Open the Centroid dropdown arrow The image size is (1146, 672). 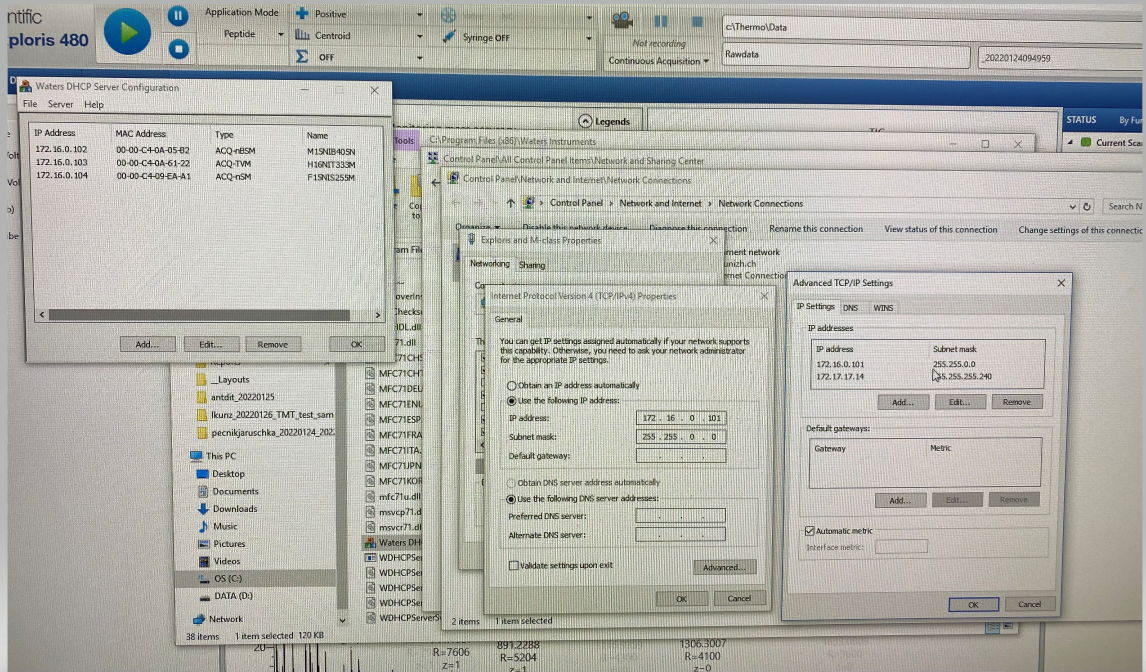pos(420,36)
